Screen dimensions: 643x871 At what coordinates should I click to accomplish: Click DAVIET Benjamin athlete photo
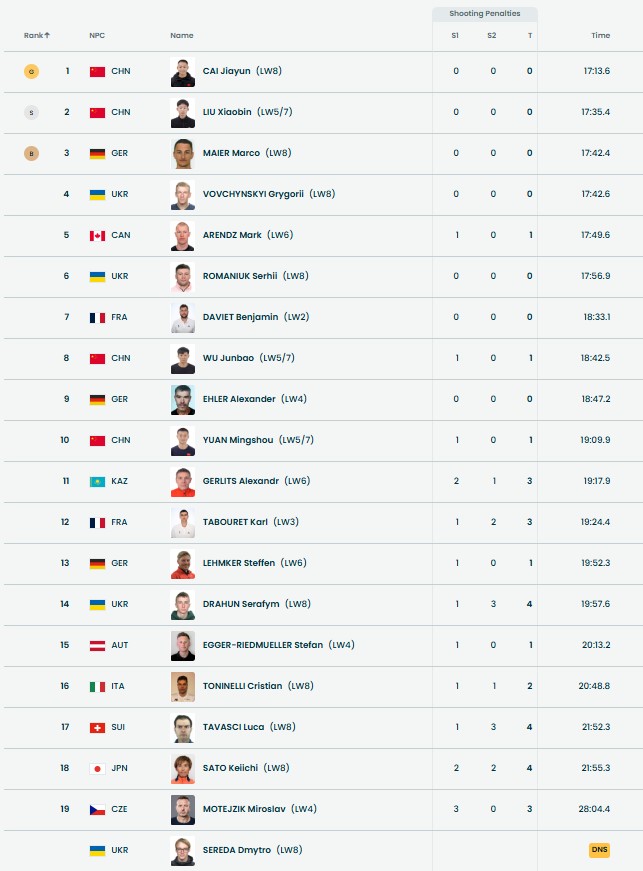tap(182, 317)
